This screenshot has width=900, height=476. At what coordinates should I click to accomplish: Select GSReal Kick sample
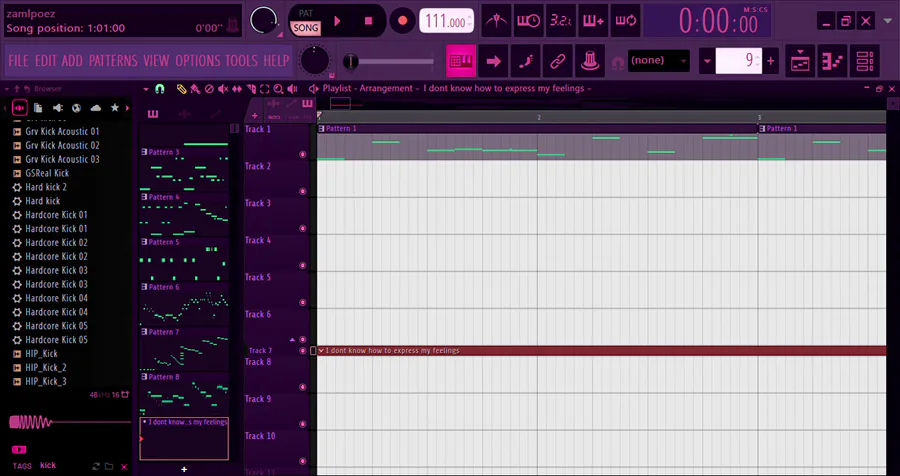[x=47, y=173]
